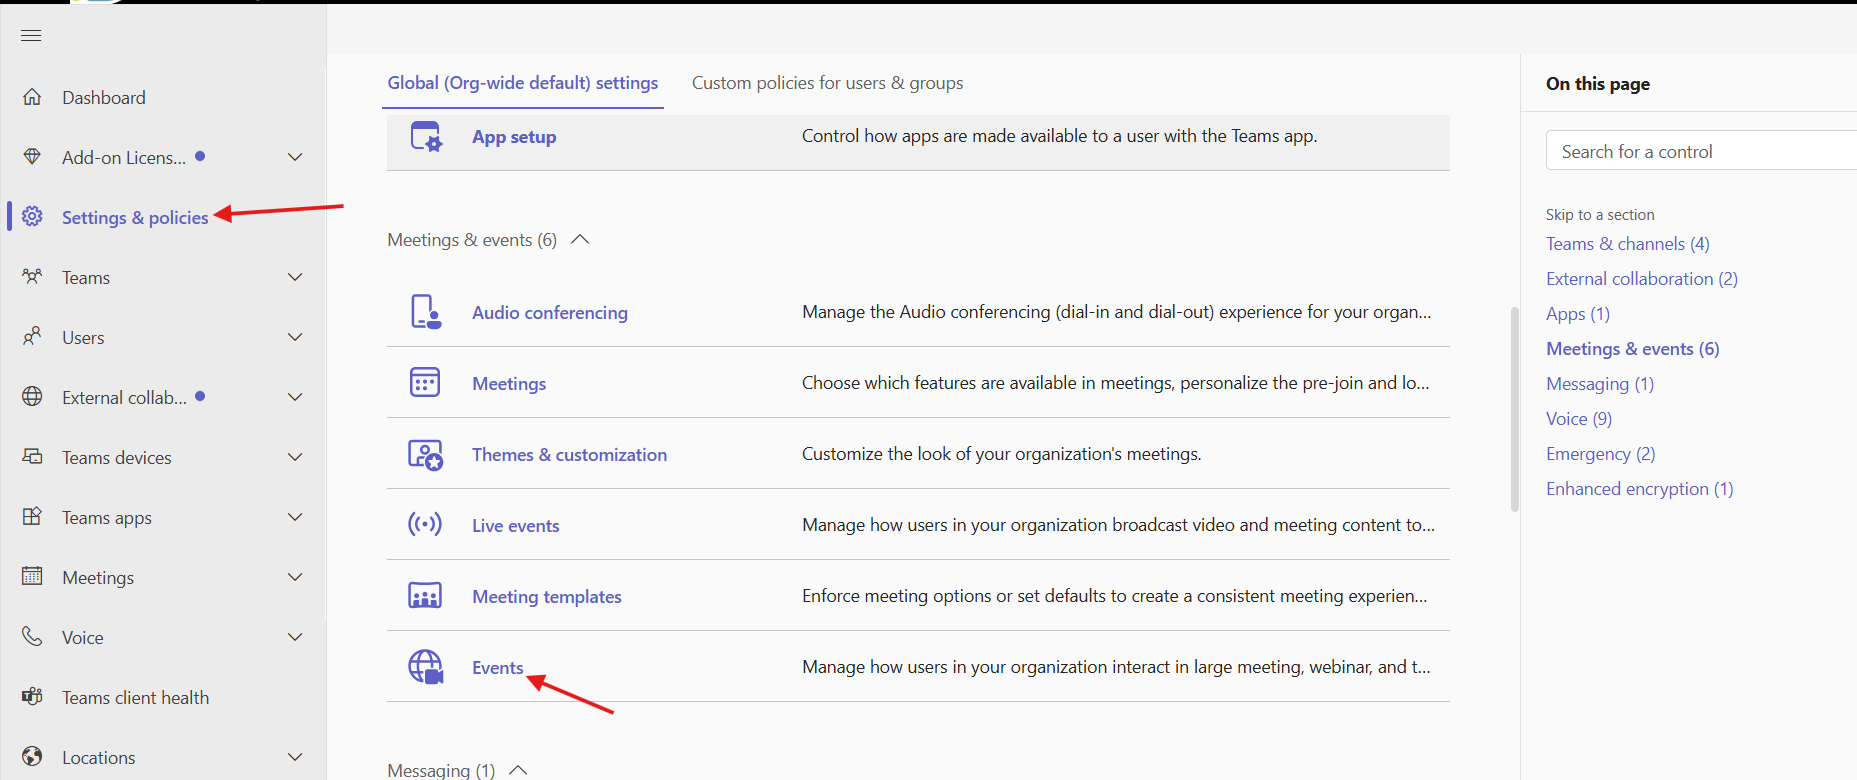Click the Themes & customization icon
Image resolution: width=1857 pixels, height=780 pixels.
426,455
